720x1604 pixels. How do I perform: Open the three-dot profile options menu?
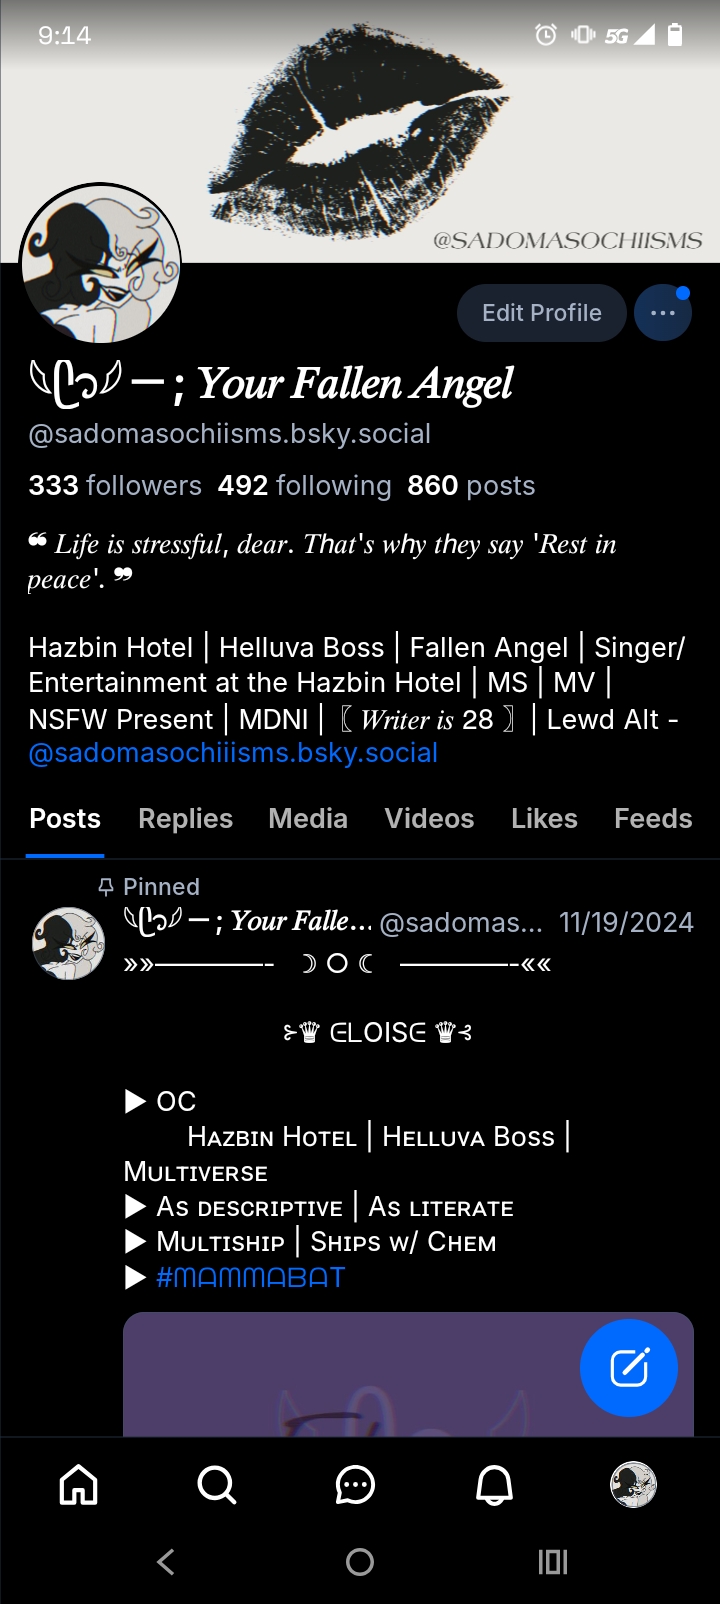(x=663, y=313)
